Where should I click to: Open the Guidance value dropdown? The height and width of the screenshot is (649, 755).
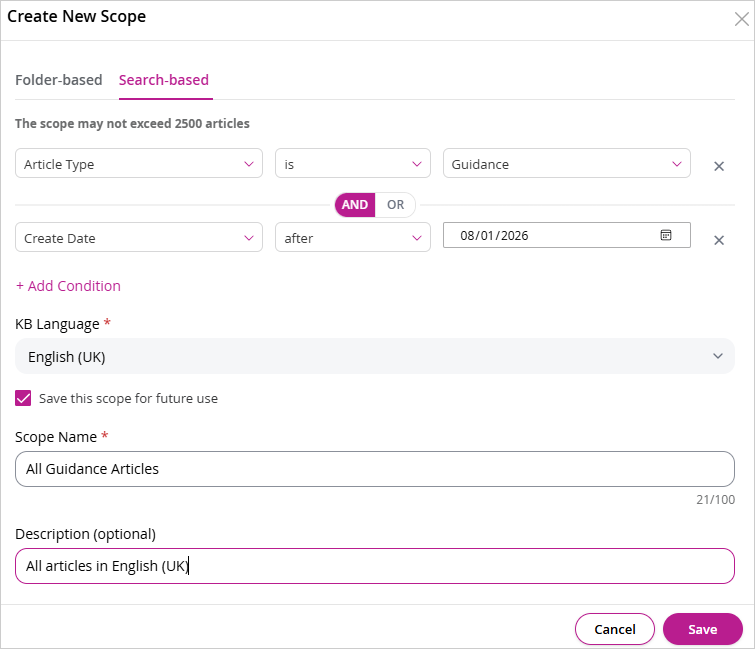pyautogui.click(x=567, y=163)
